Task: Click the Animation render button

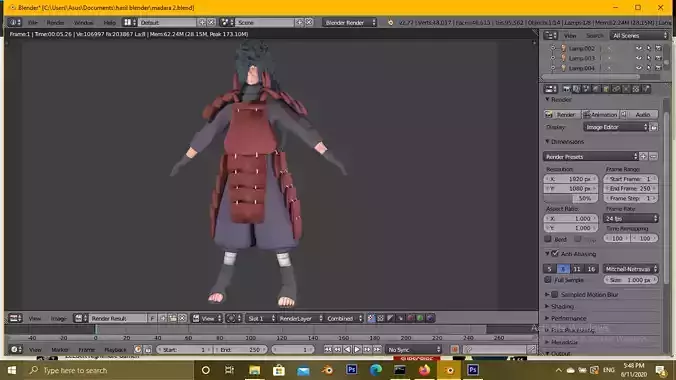Action: click(x=600, y=114)
